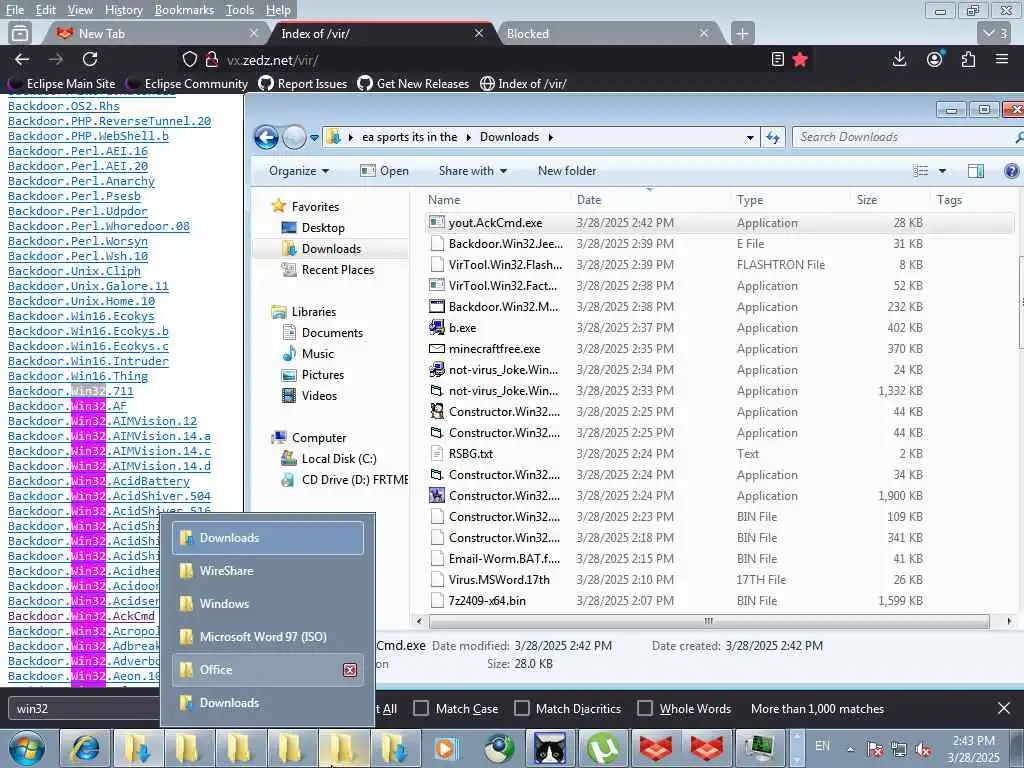
Task: Click the horizontal scrollbar of file list
Action: pyautogui.click(x=709, y=621)
